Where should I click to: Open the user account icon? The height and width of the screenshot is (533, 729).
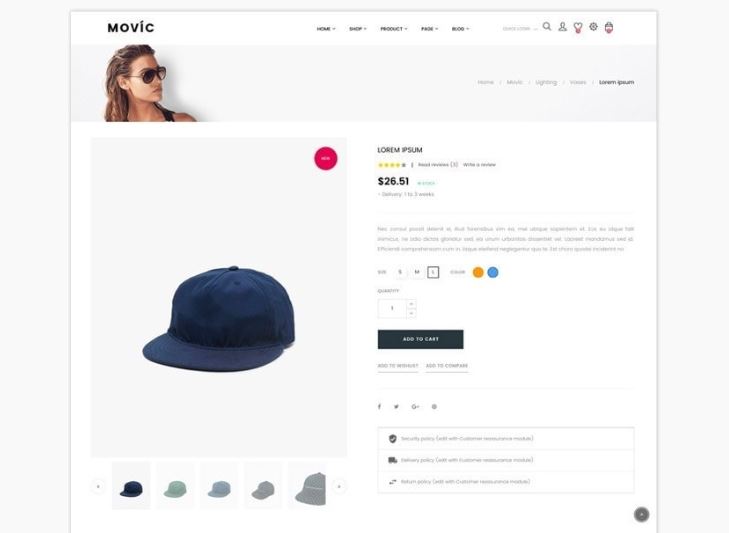coord(562,27)
